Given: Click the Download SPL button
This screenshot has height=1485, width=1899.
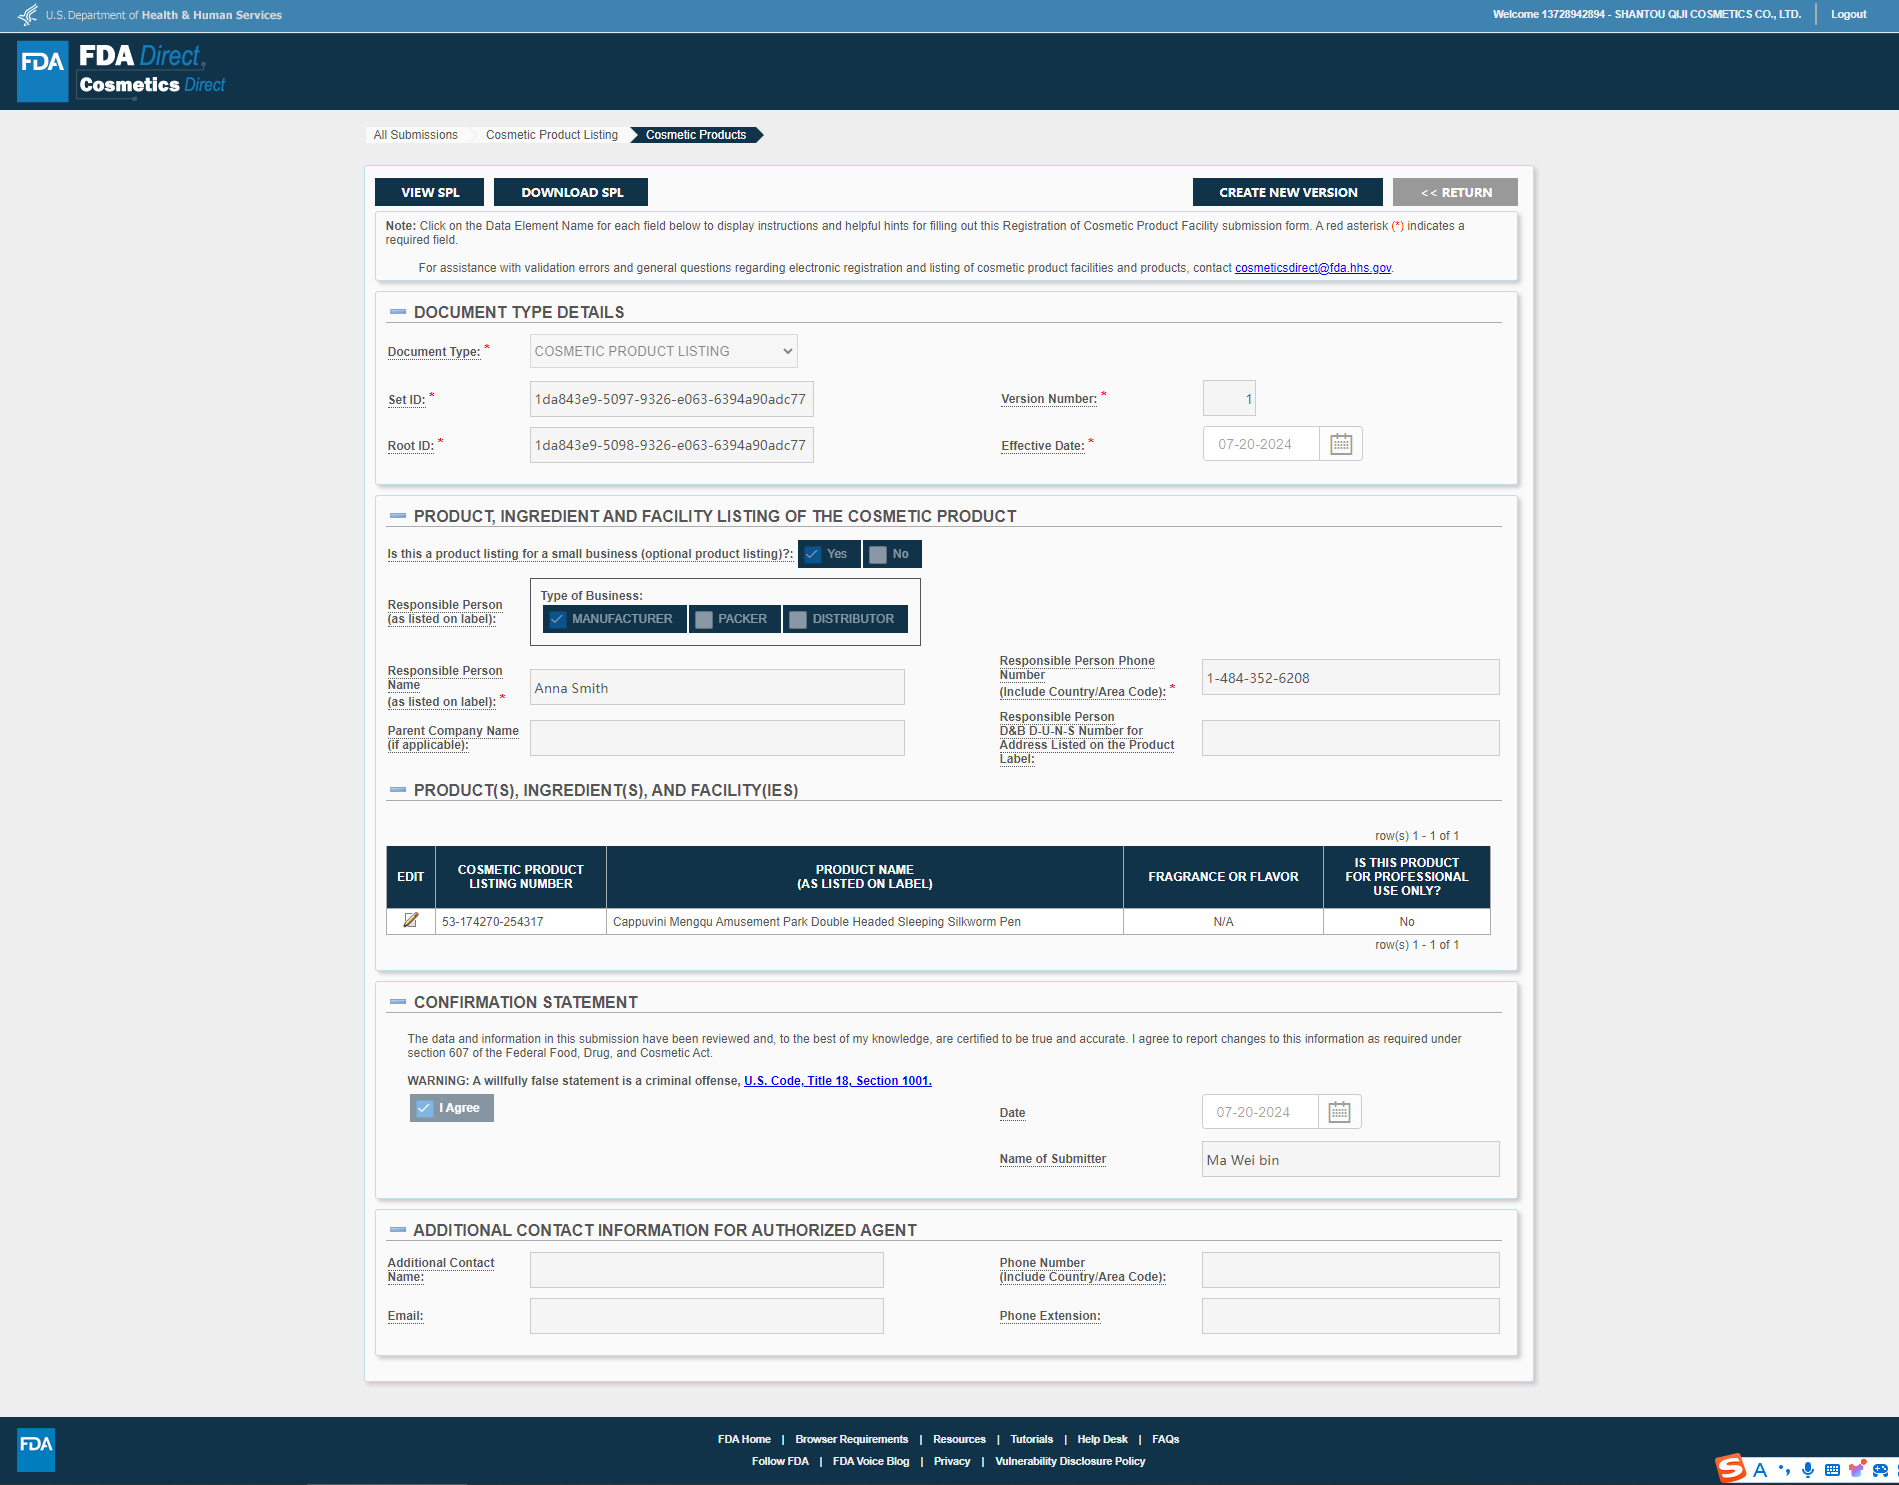Looking at the screenshot, I should (571, 192).
